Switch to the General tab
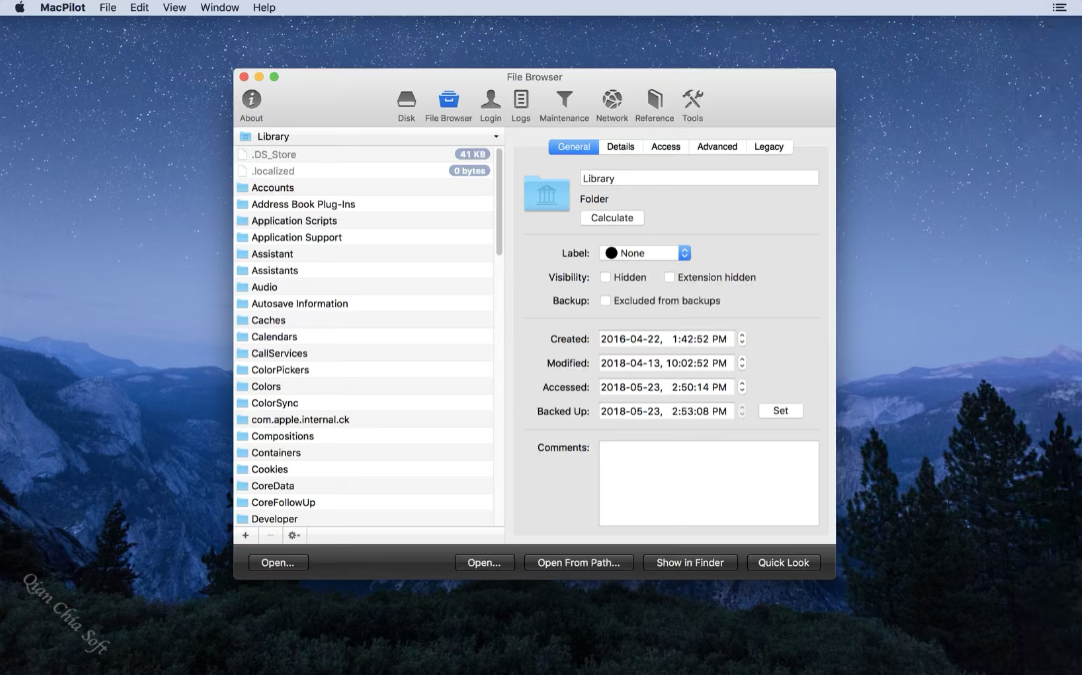This screenshot has width=1082, height=675. coord(573,147)
